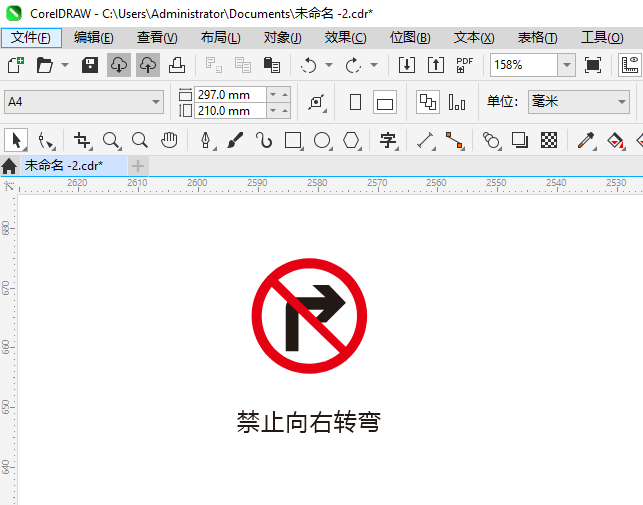Toggle the rulers display icon

(630, 65)
